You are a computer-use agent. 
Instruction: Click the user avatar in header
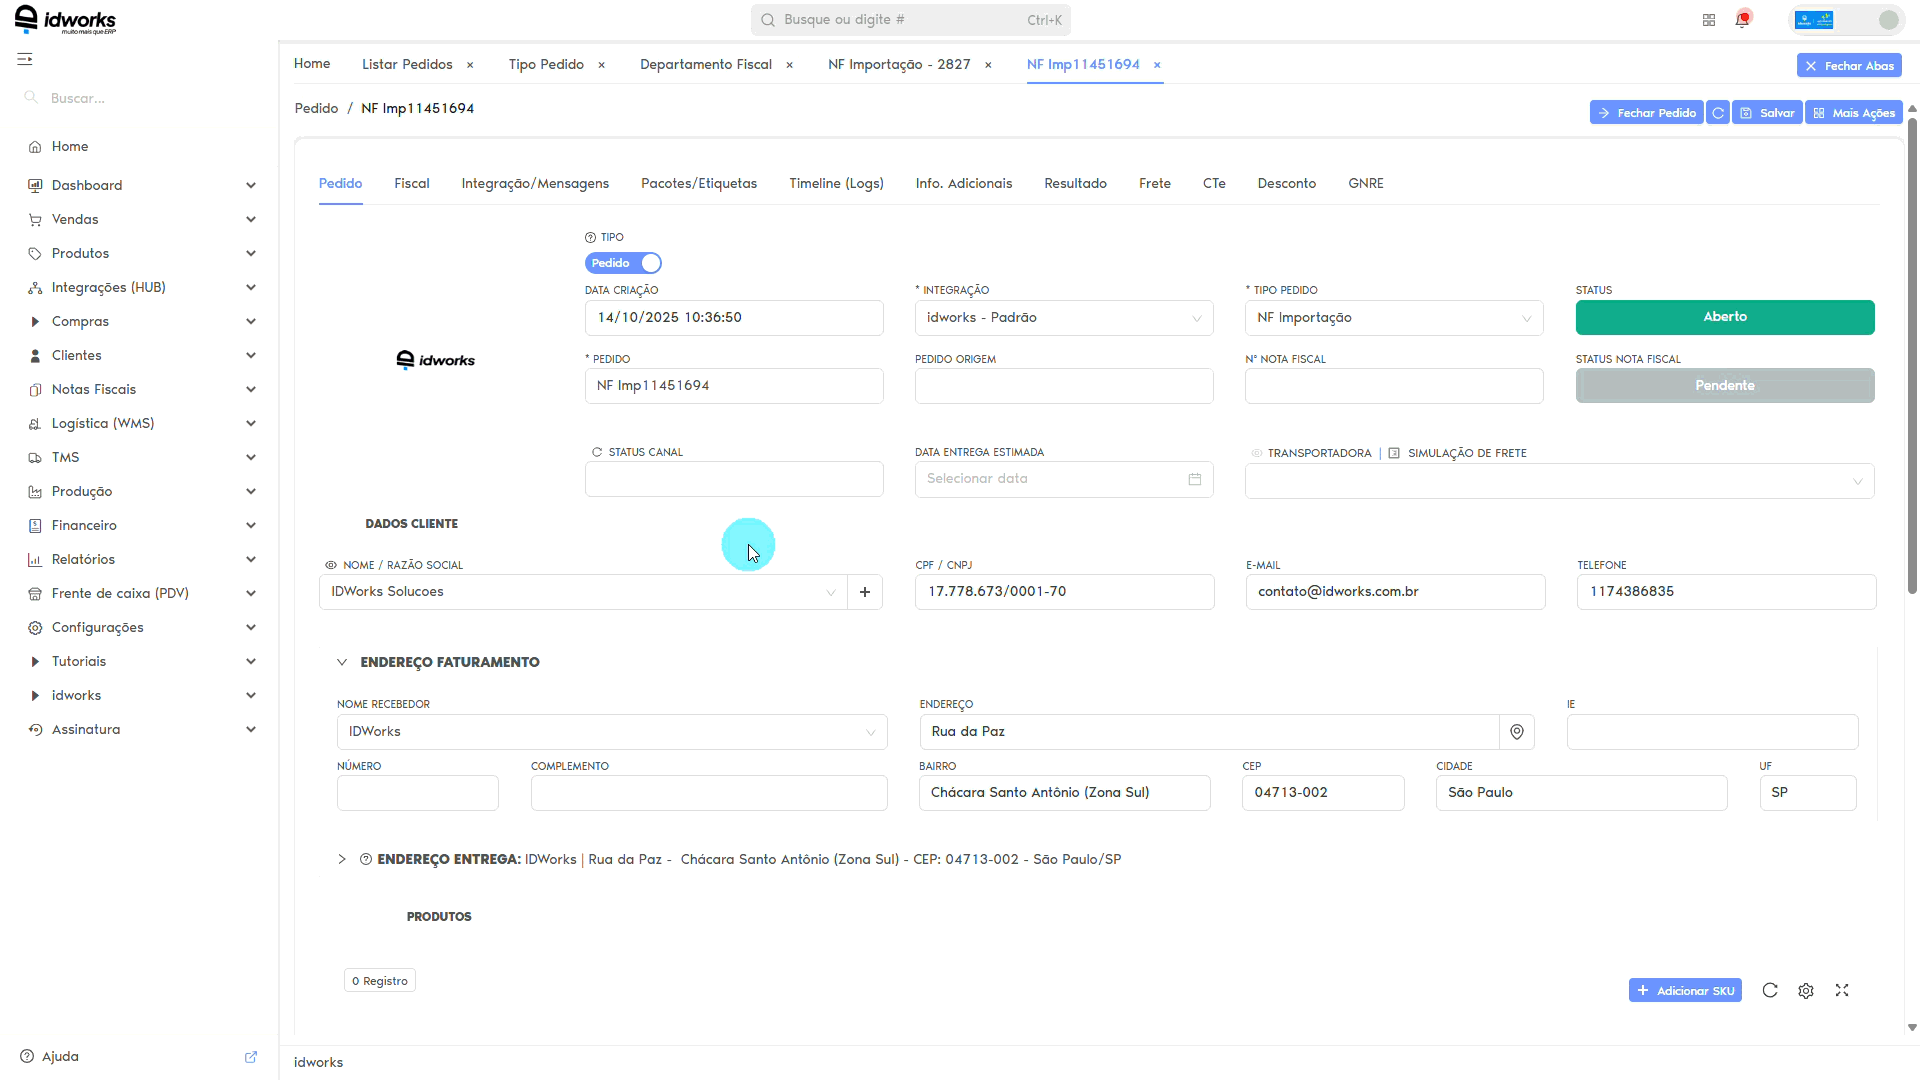click(1888, 20)
